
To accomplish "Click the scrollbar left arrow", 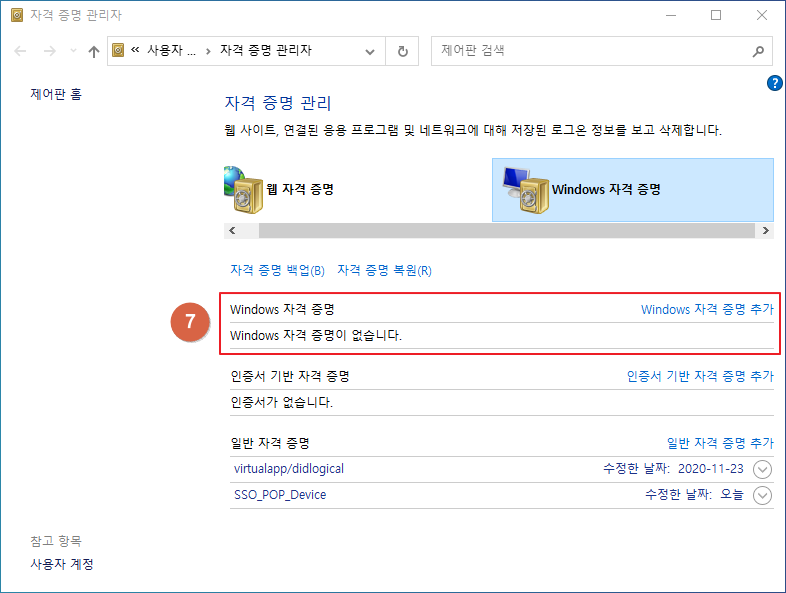I will tap(232, 231).
